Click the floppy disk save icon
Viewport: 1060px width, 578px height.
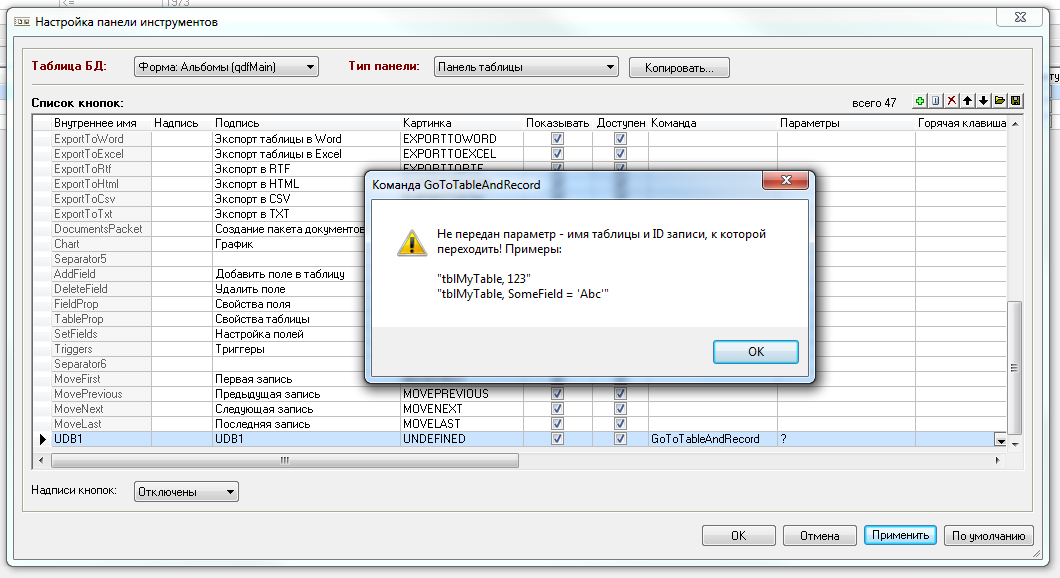(1015, 101)
